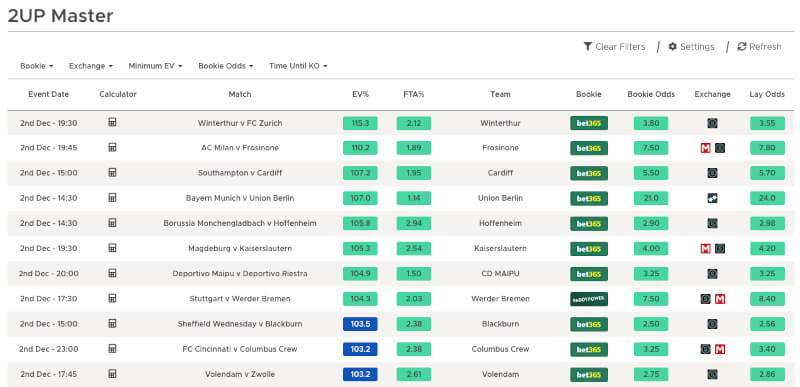This screenshot has height=387, width=800.
Task: Click lay odds 8.40 for Werder Bremen
Action: point(767,299)
